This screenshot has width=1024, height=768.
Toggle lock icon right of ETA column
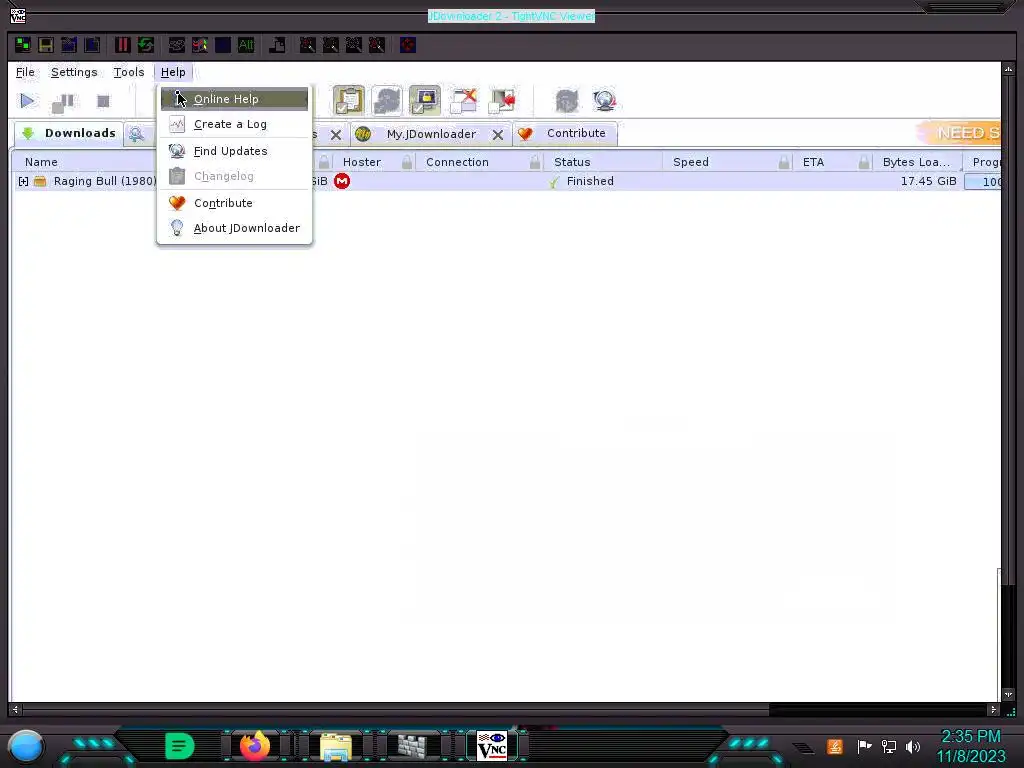(x=864, y=162)
